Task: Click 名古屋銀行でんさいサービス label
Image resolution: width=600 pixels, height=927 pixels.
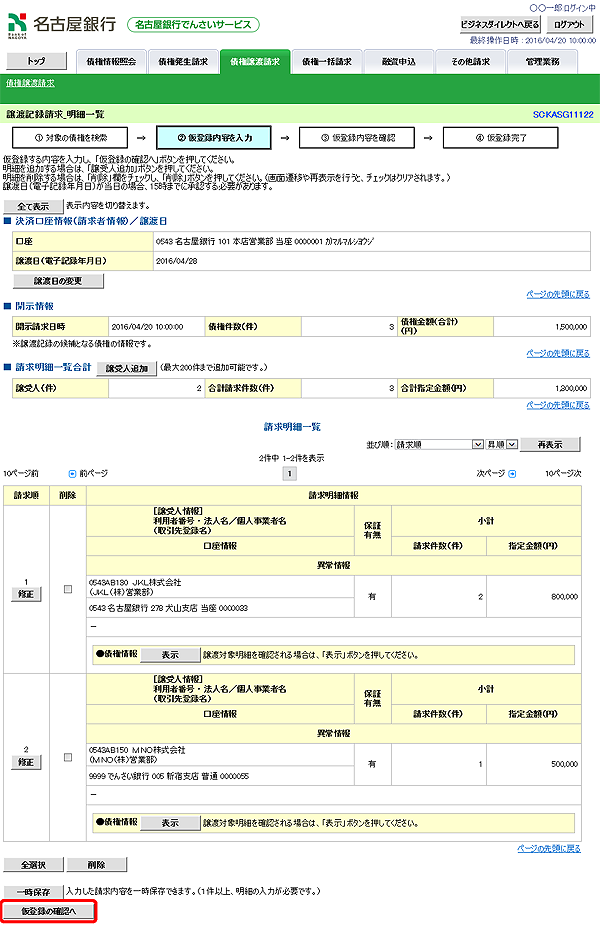Action: click(x=193, y=25)
